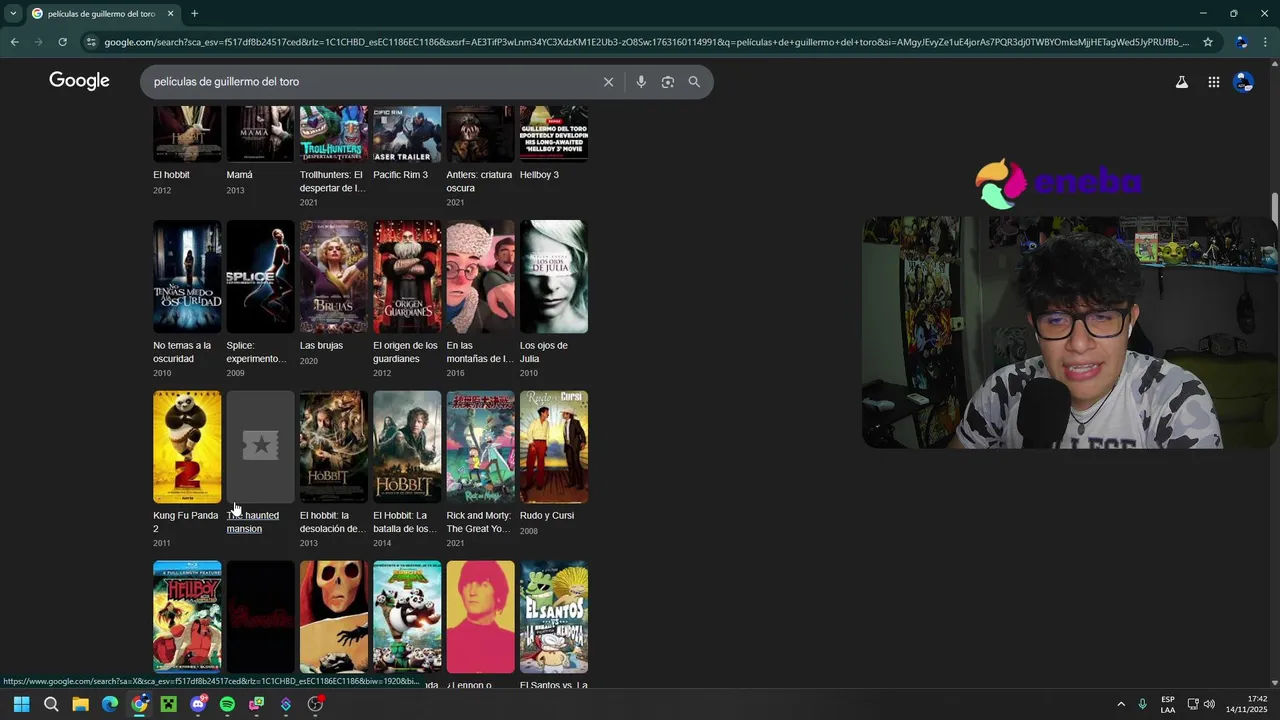Click the network tray icon
The height and width of the screenshot is (720, 1280).
pyautogui.click(x=1193, y=704)
